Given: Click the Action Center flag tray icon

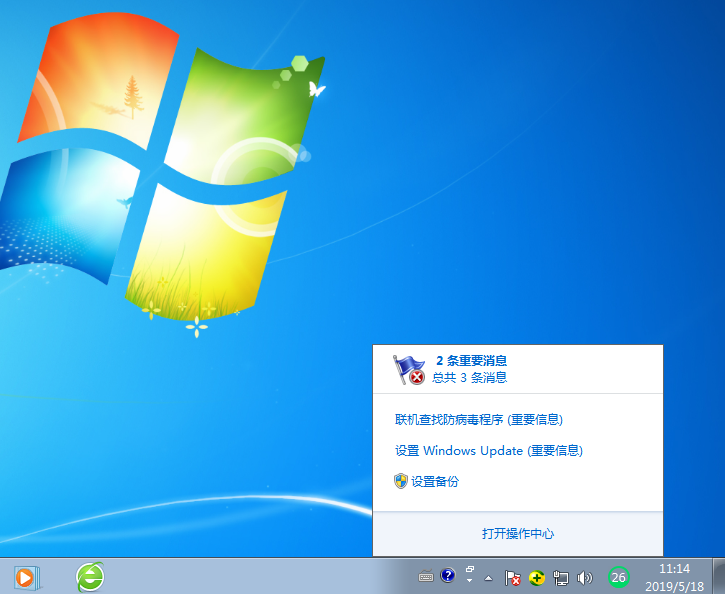Looking at the screenshot, I should [x=513, y=577].
